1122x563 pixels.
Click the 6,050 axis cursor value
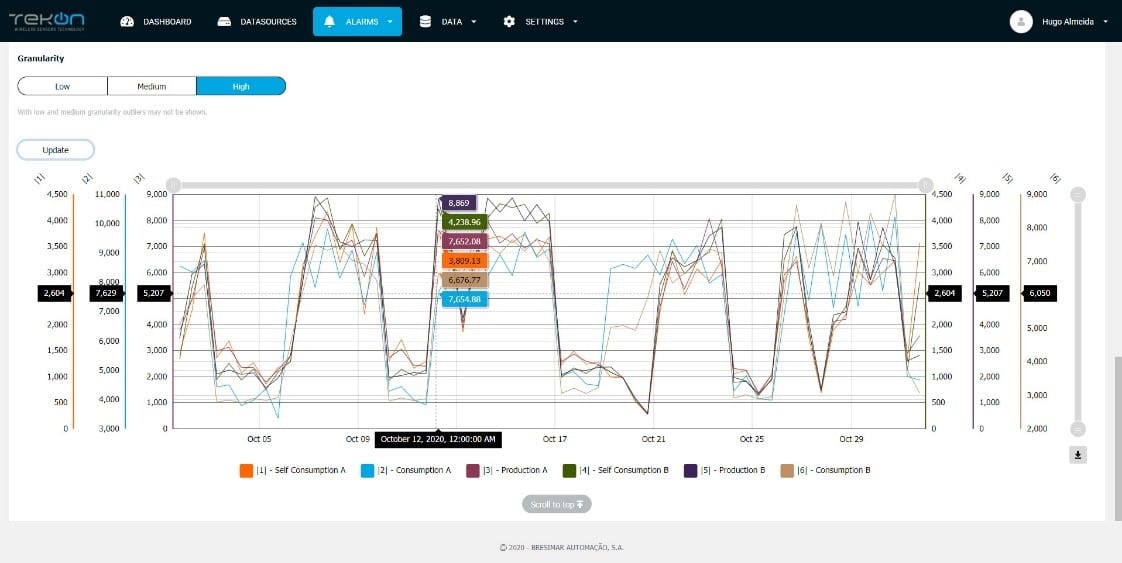click(x=1040, y=293)
